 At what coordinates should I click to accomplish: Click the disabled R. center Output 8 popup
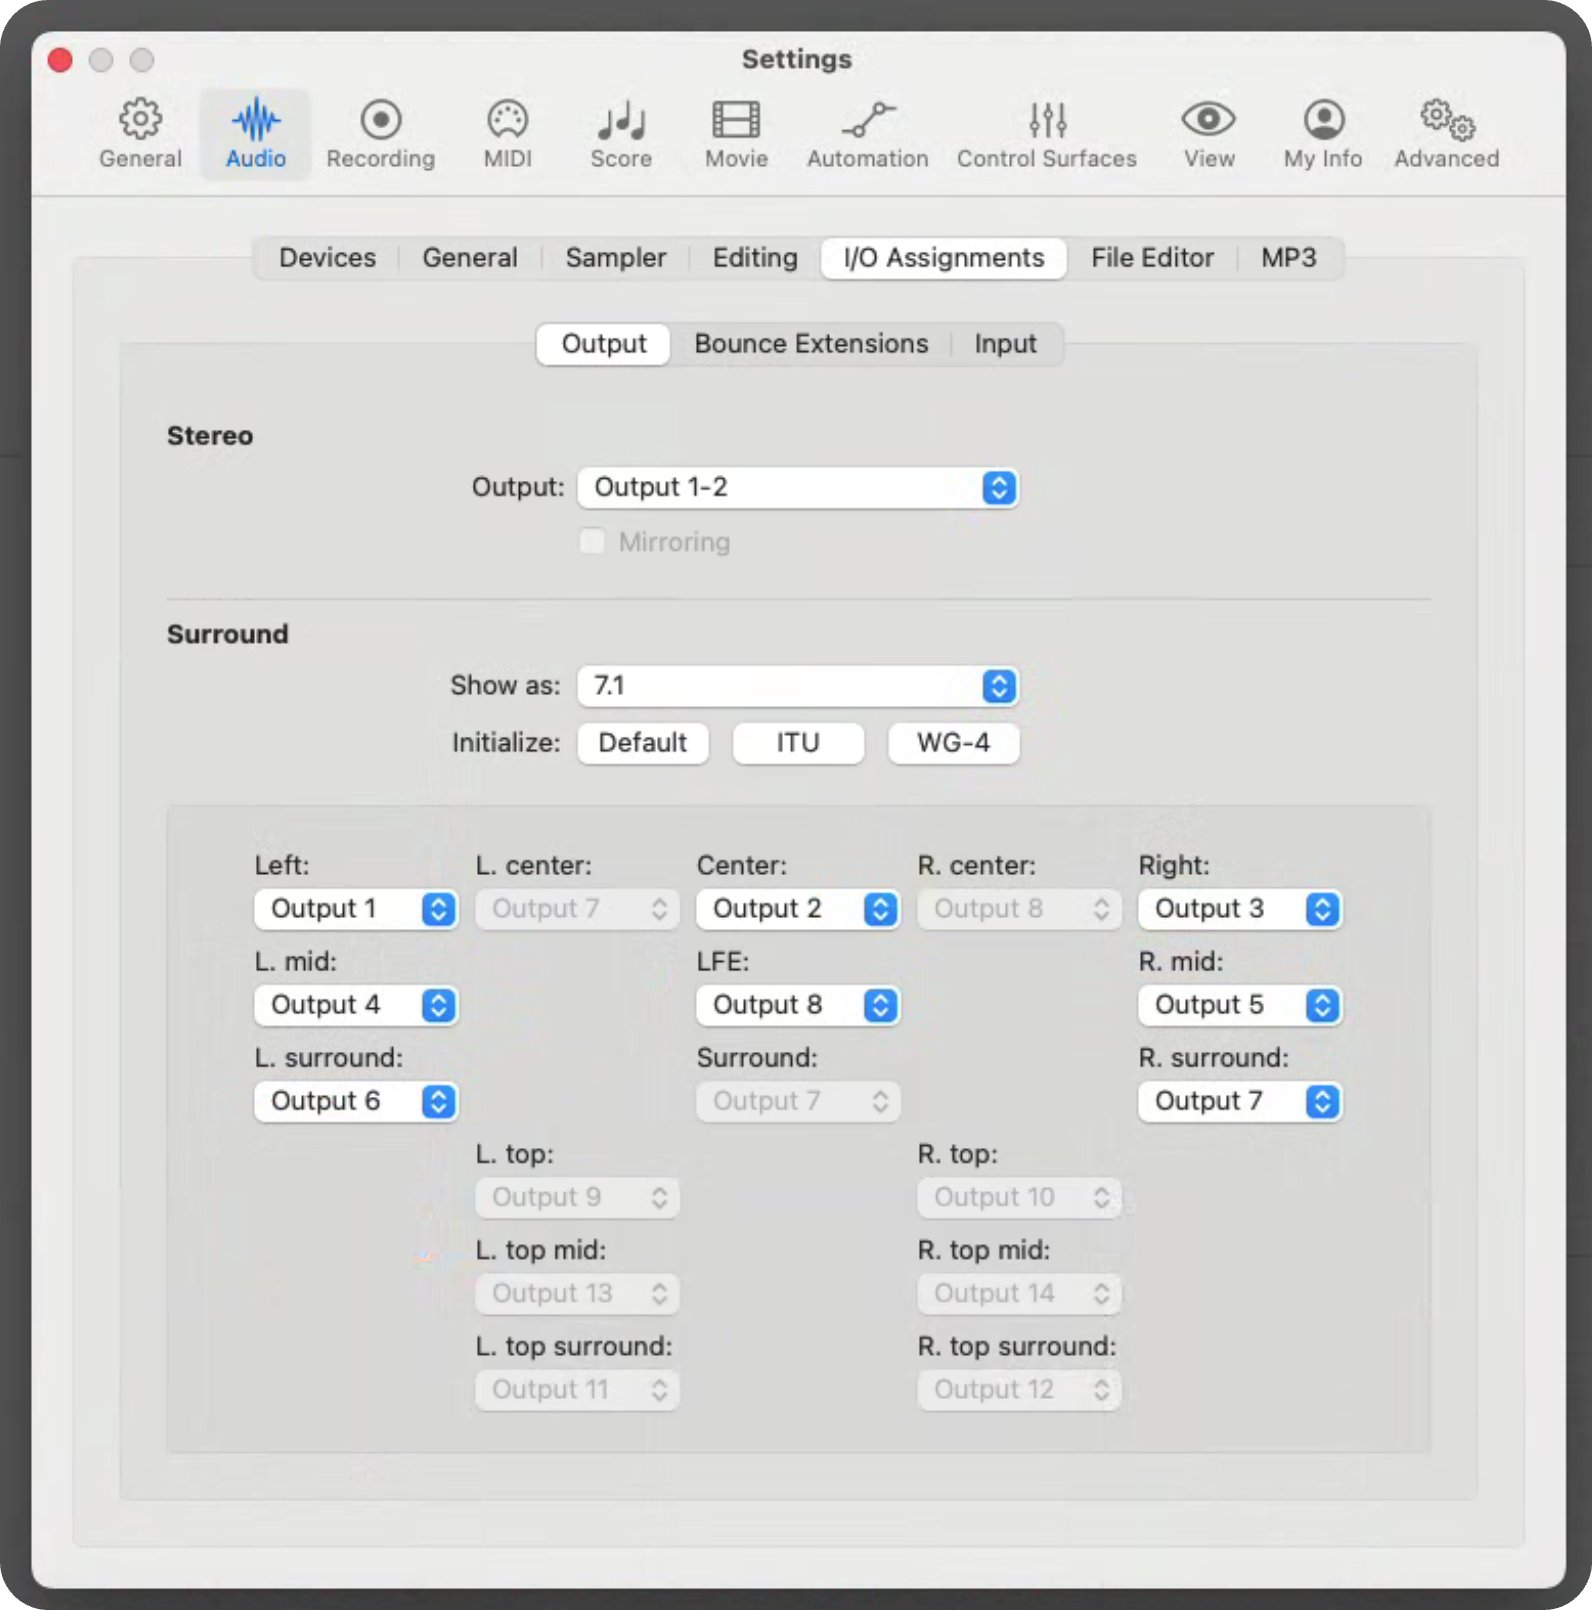click(1019, 909)
